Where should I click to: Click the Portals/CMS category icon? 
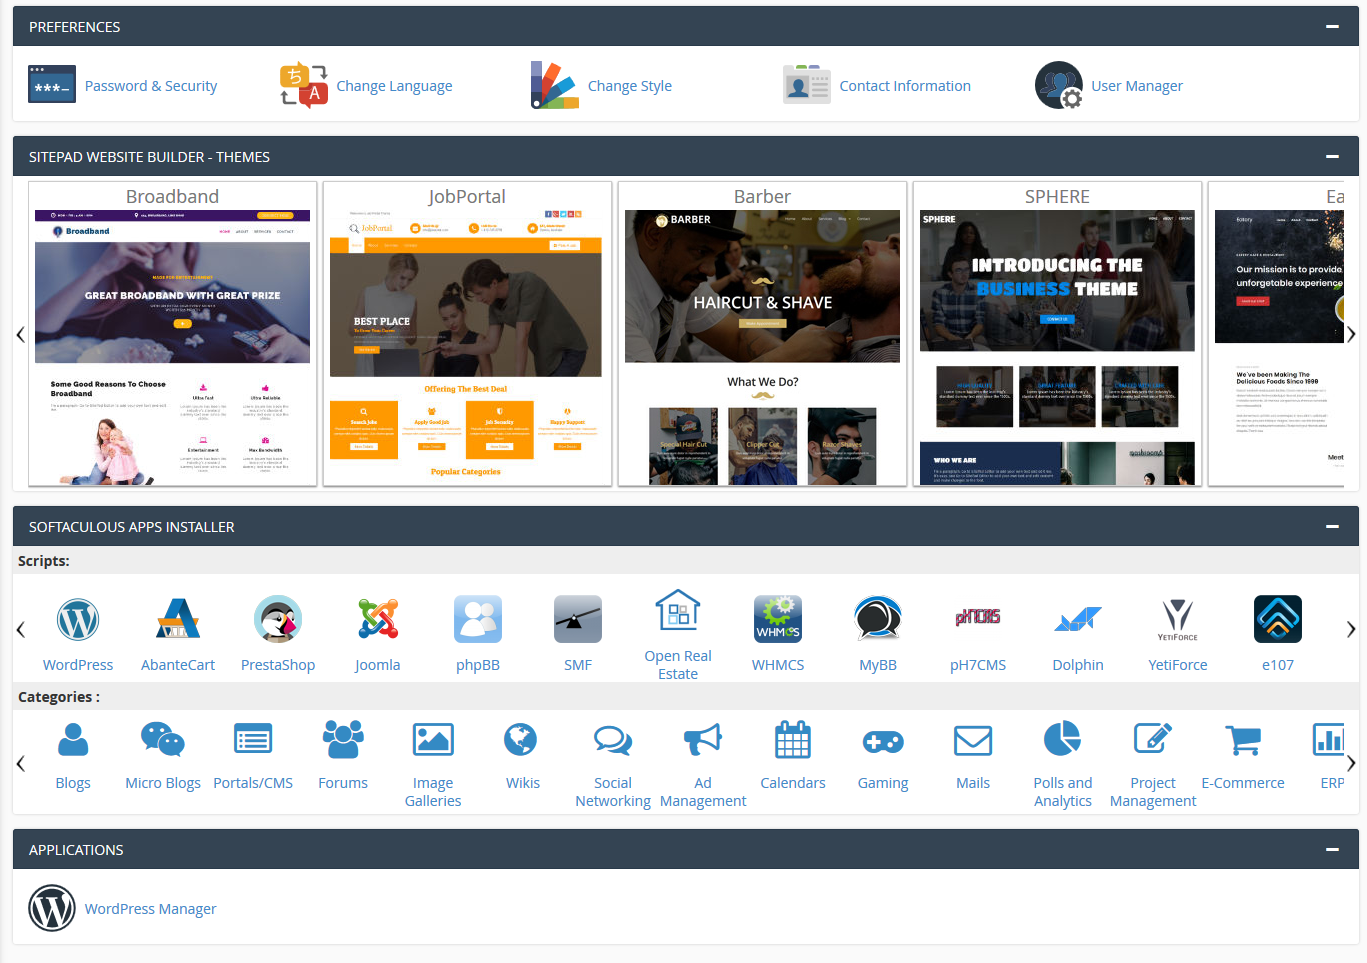(x=253, y=740)
